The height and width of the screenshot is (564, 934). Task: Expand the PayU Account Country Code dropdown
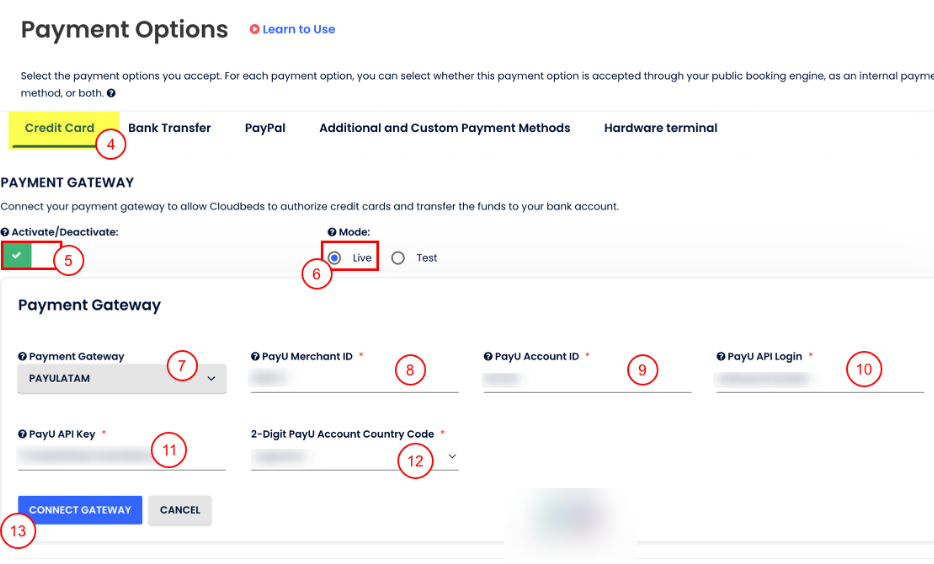pyautogui.click(x=354, y=457)
